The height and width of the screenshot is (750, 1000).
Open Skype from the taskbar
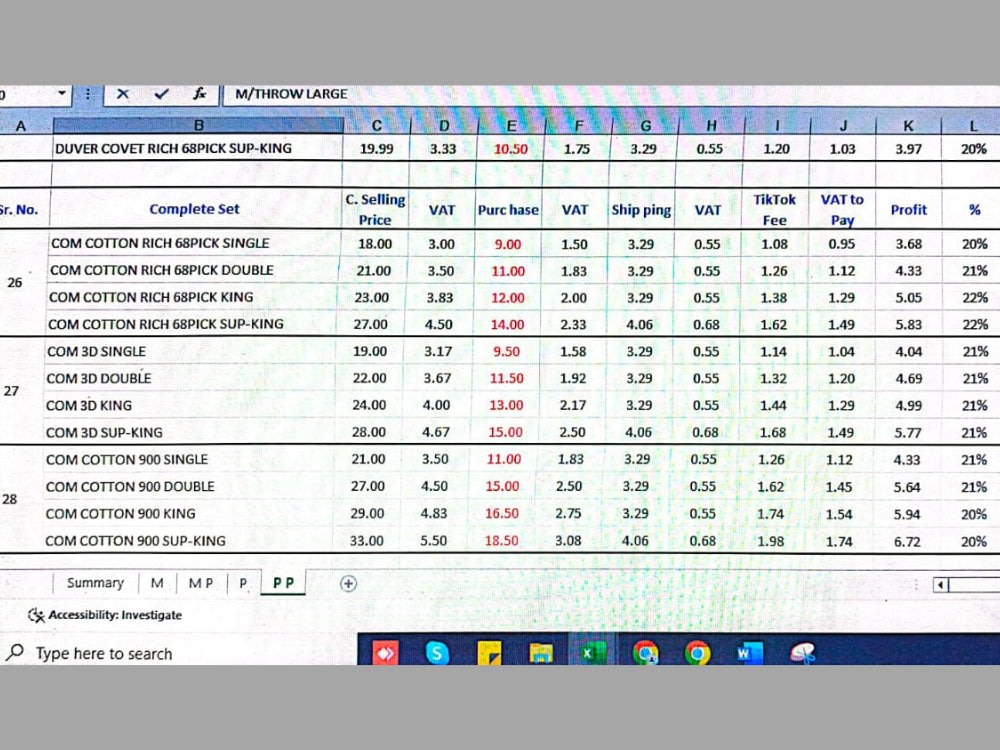(x=437, y=652)
